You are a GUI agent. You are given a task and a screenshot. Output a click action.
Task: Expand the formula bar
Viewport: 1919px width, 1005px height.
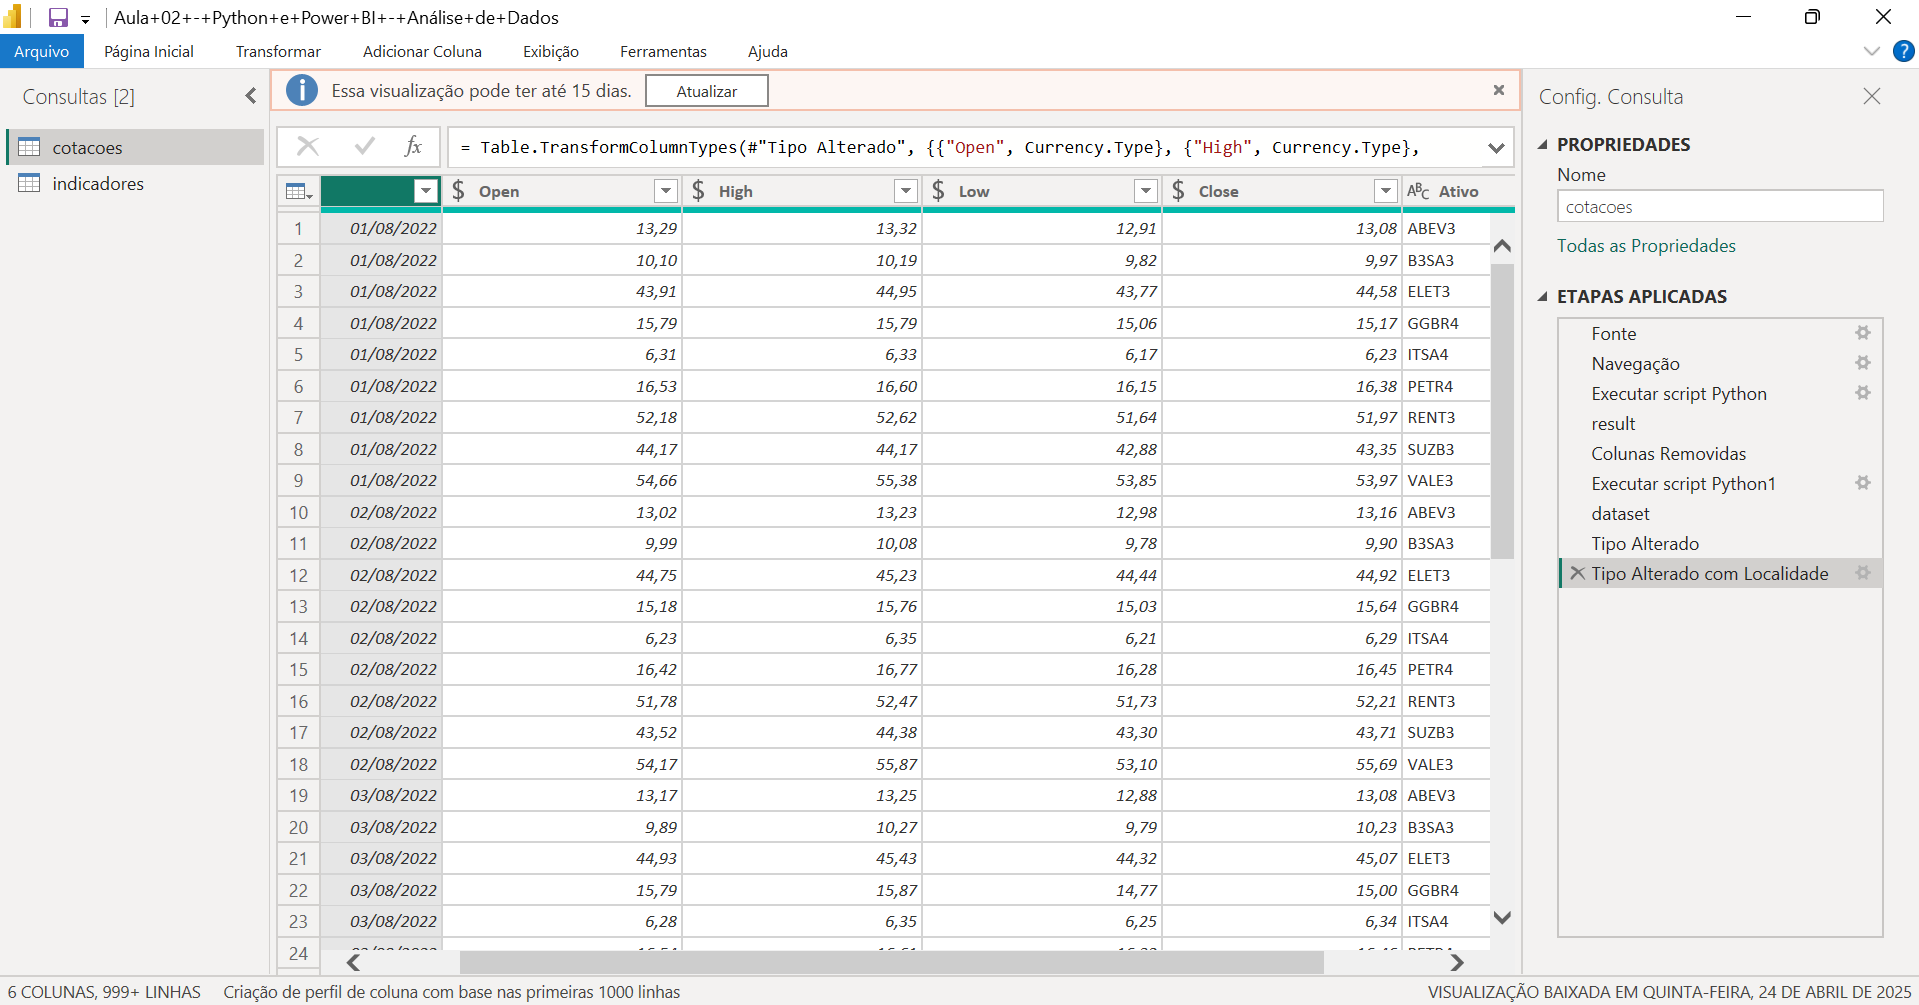coord(1496,148)
